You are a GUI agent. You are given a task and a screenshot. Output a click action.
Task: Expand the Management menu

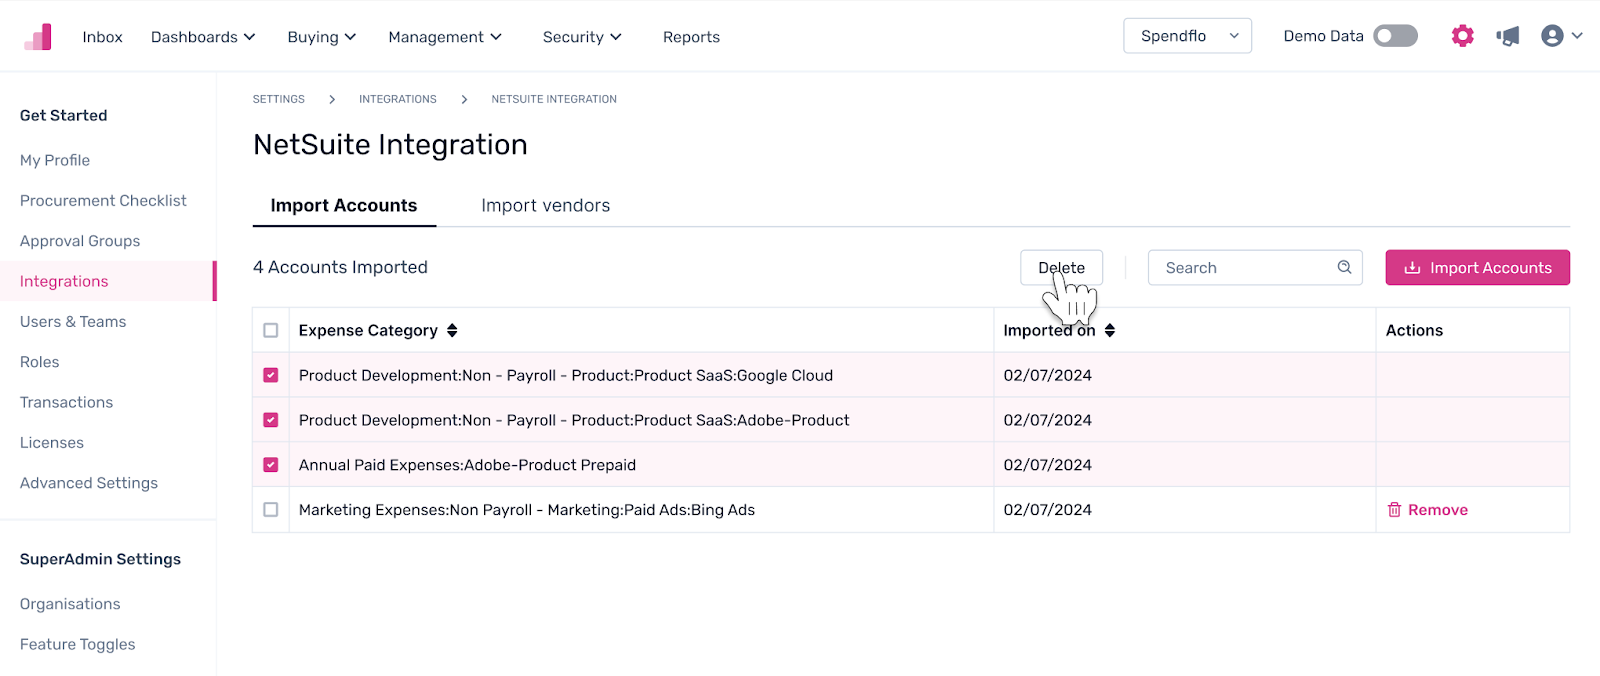point(445,37)
